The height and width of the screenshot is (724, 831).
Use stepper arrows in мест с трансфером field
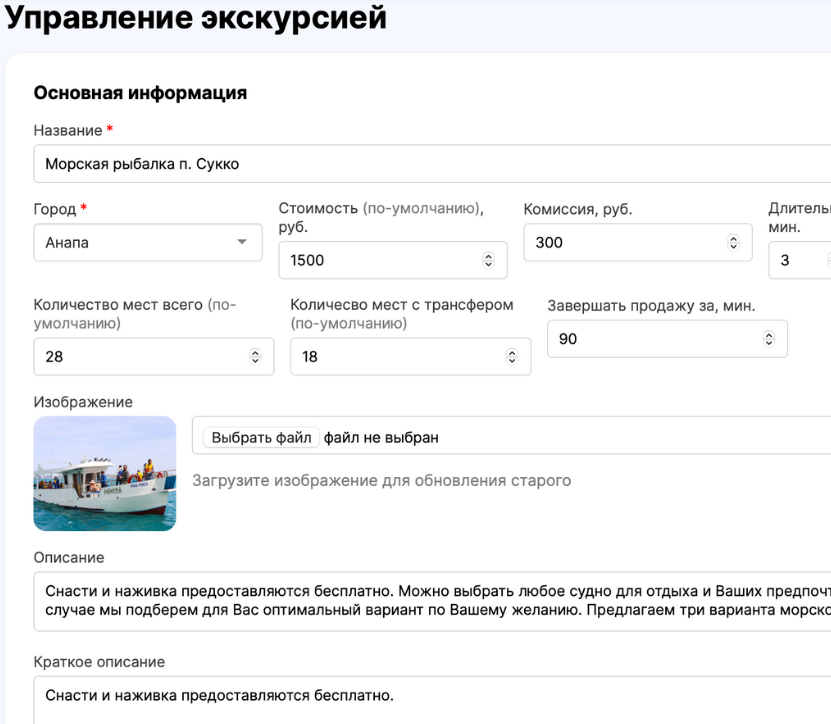pos(512,356)
